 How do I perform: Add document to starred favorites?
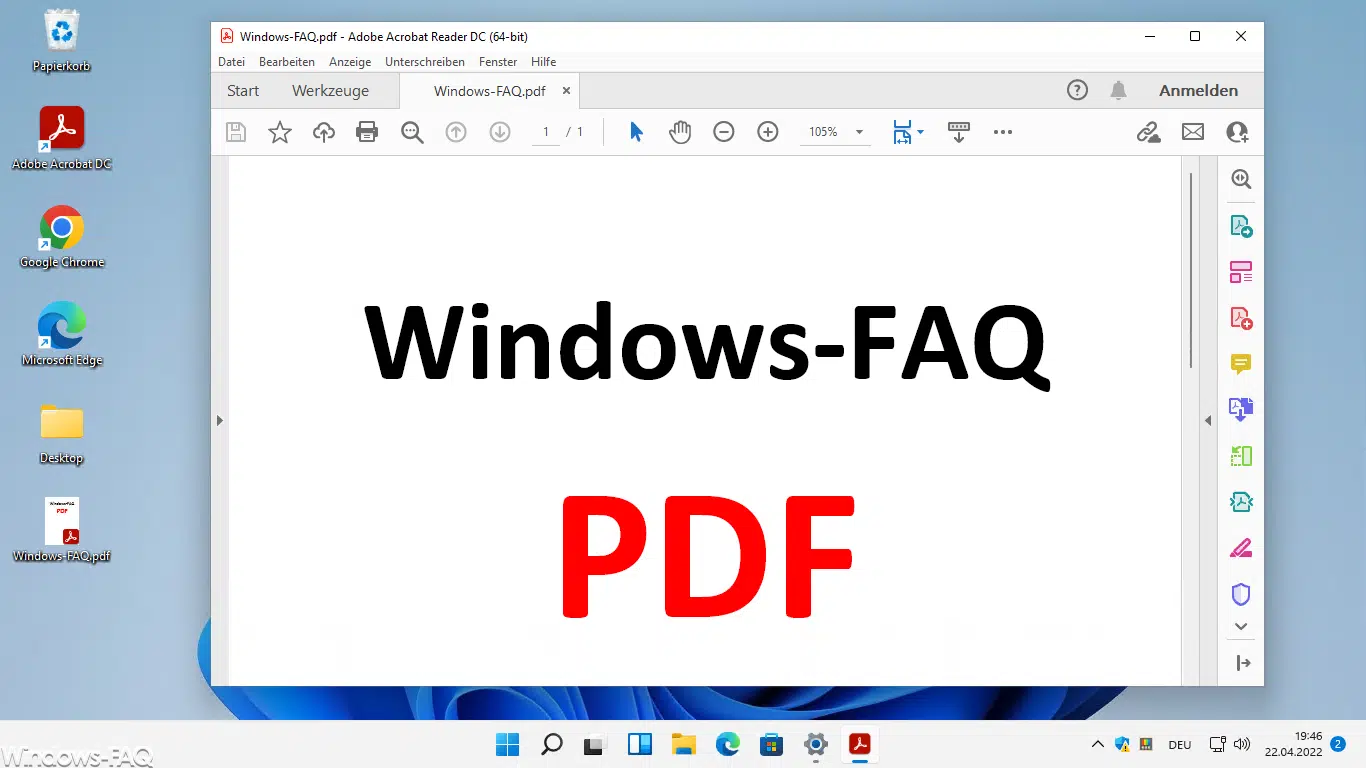click(x=280, y=132)
